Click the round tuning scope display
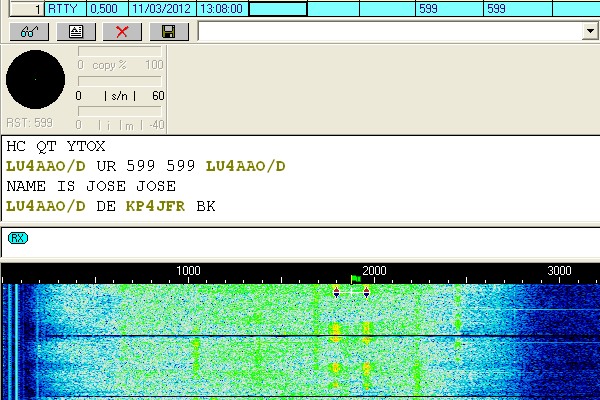600x400 pixels. (x=35, y=80)
